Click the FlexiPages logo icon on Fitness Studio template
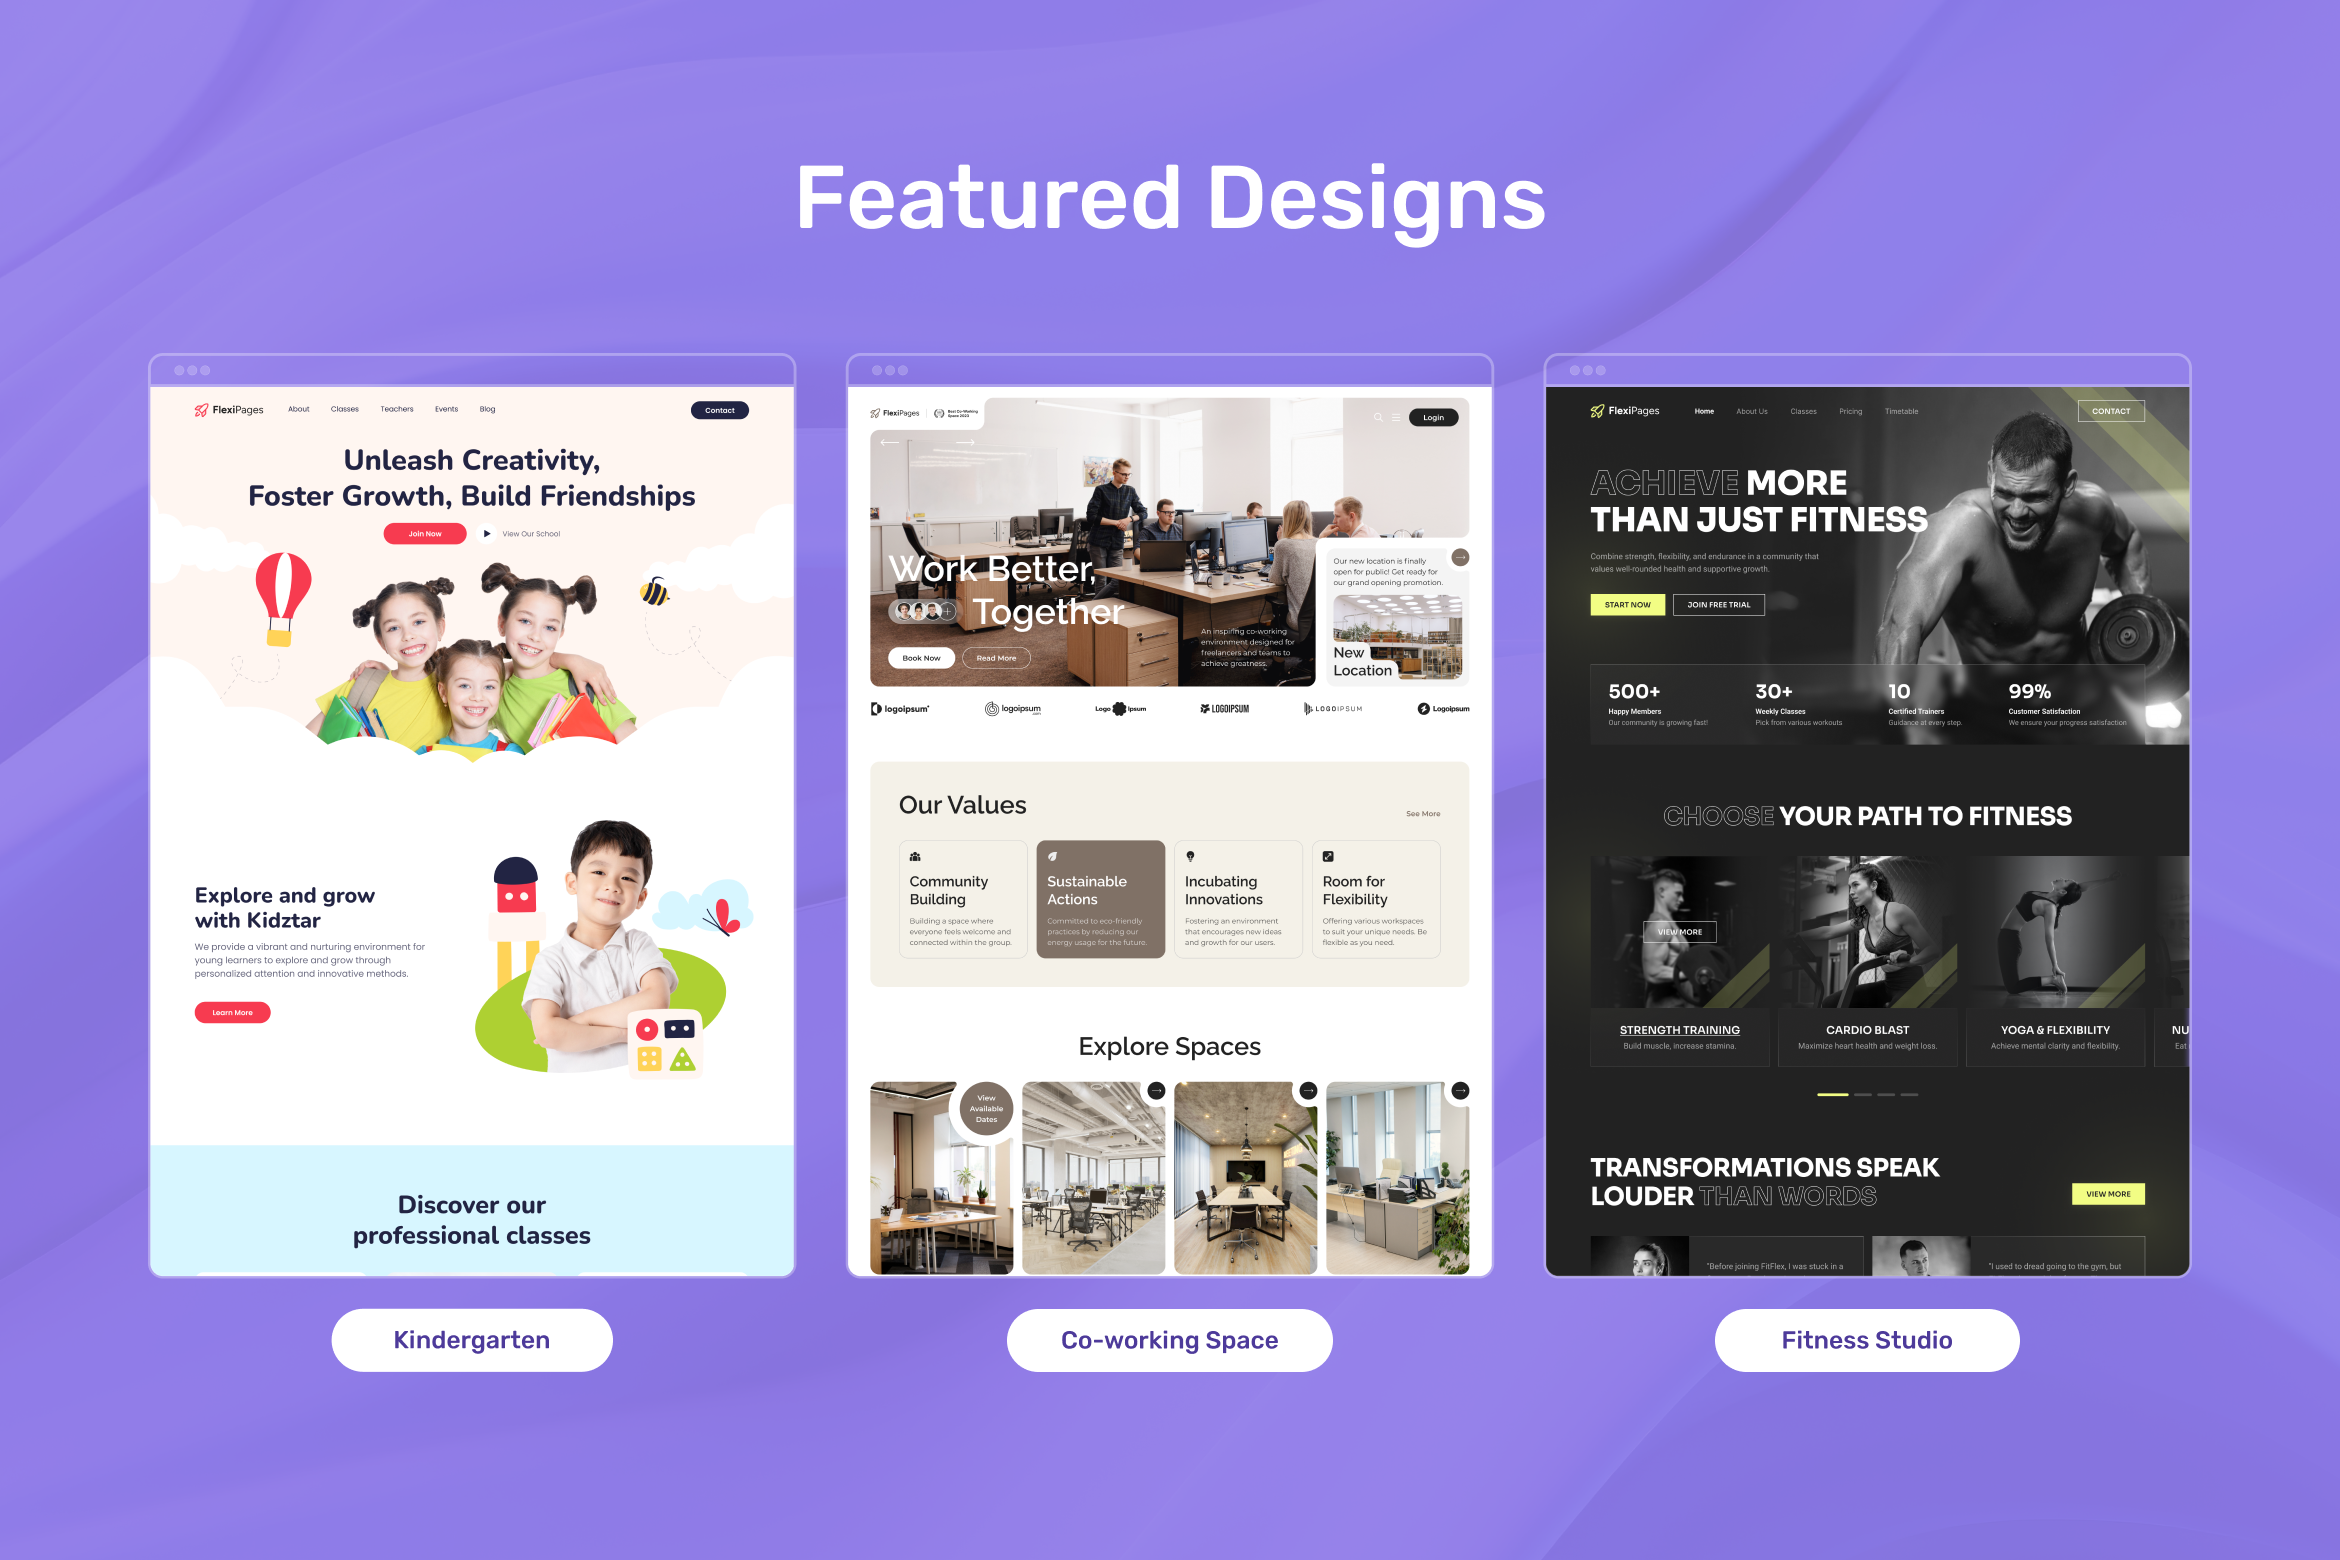This screenshot has width=2340, height=1560. point(1597,413)
